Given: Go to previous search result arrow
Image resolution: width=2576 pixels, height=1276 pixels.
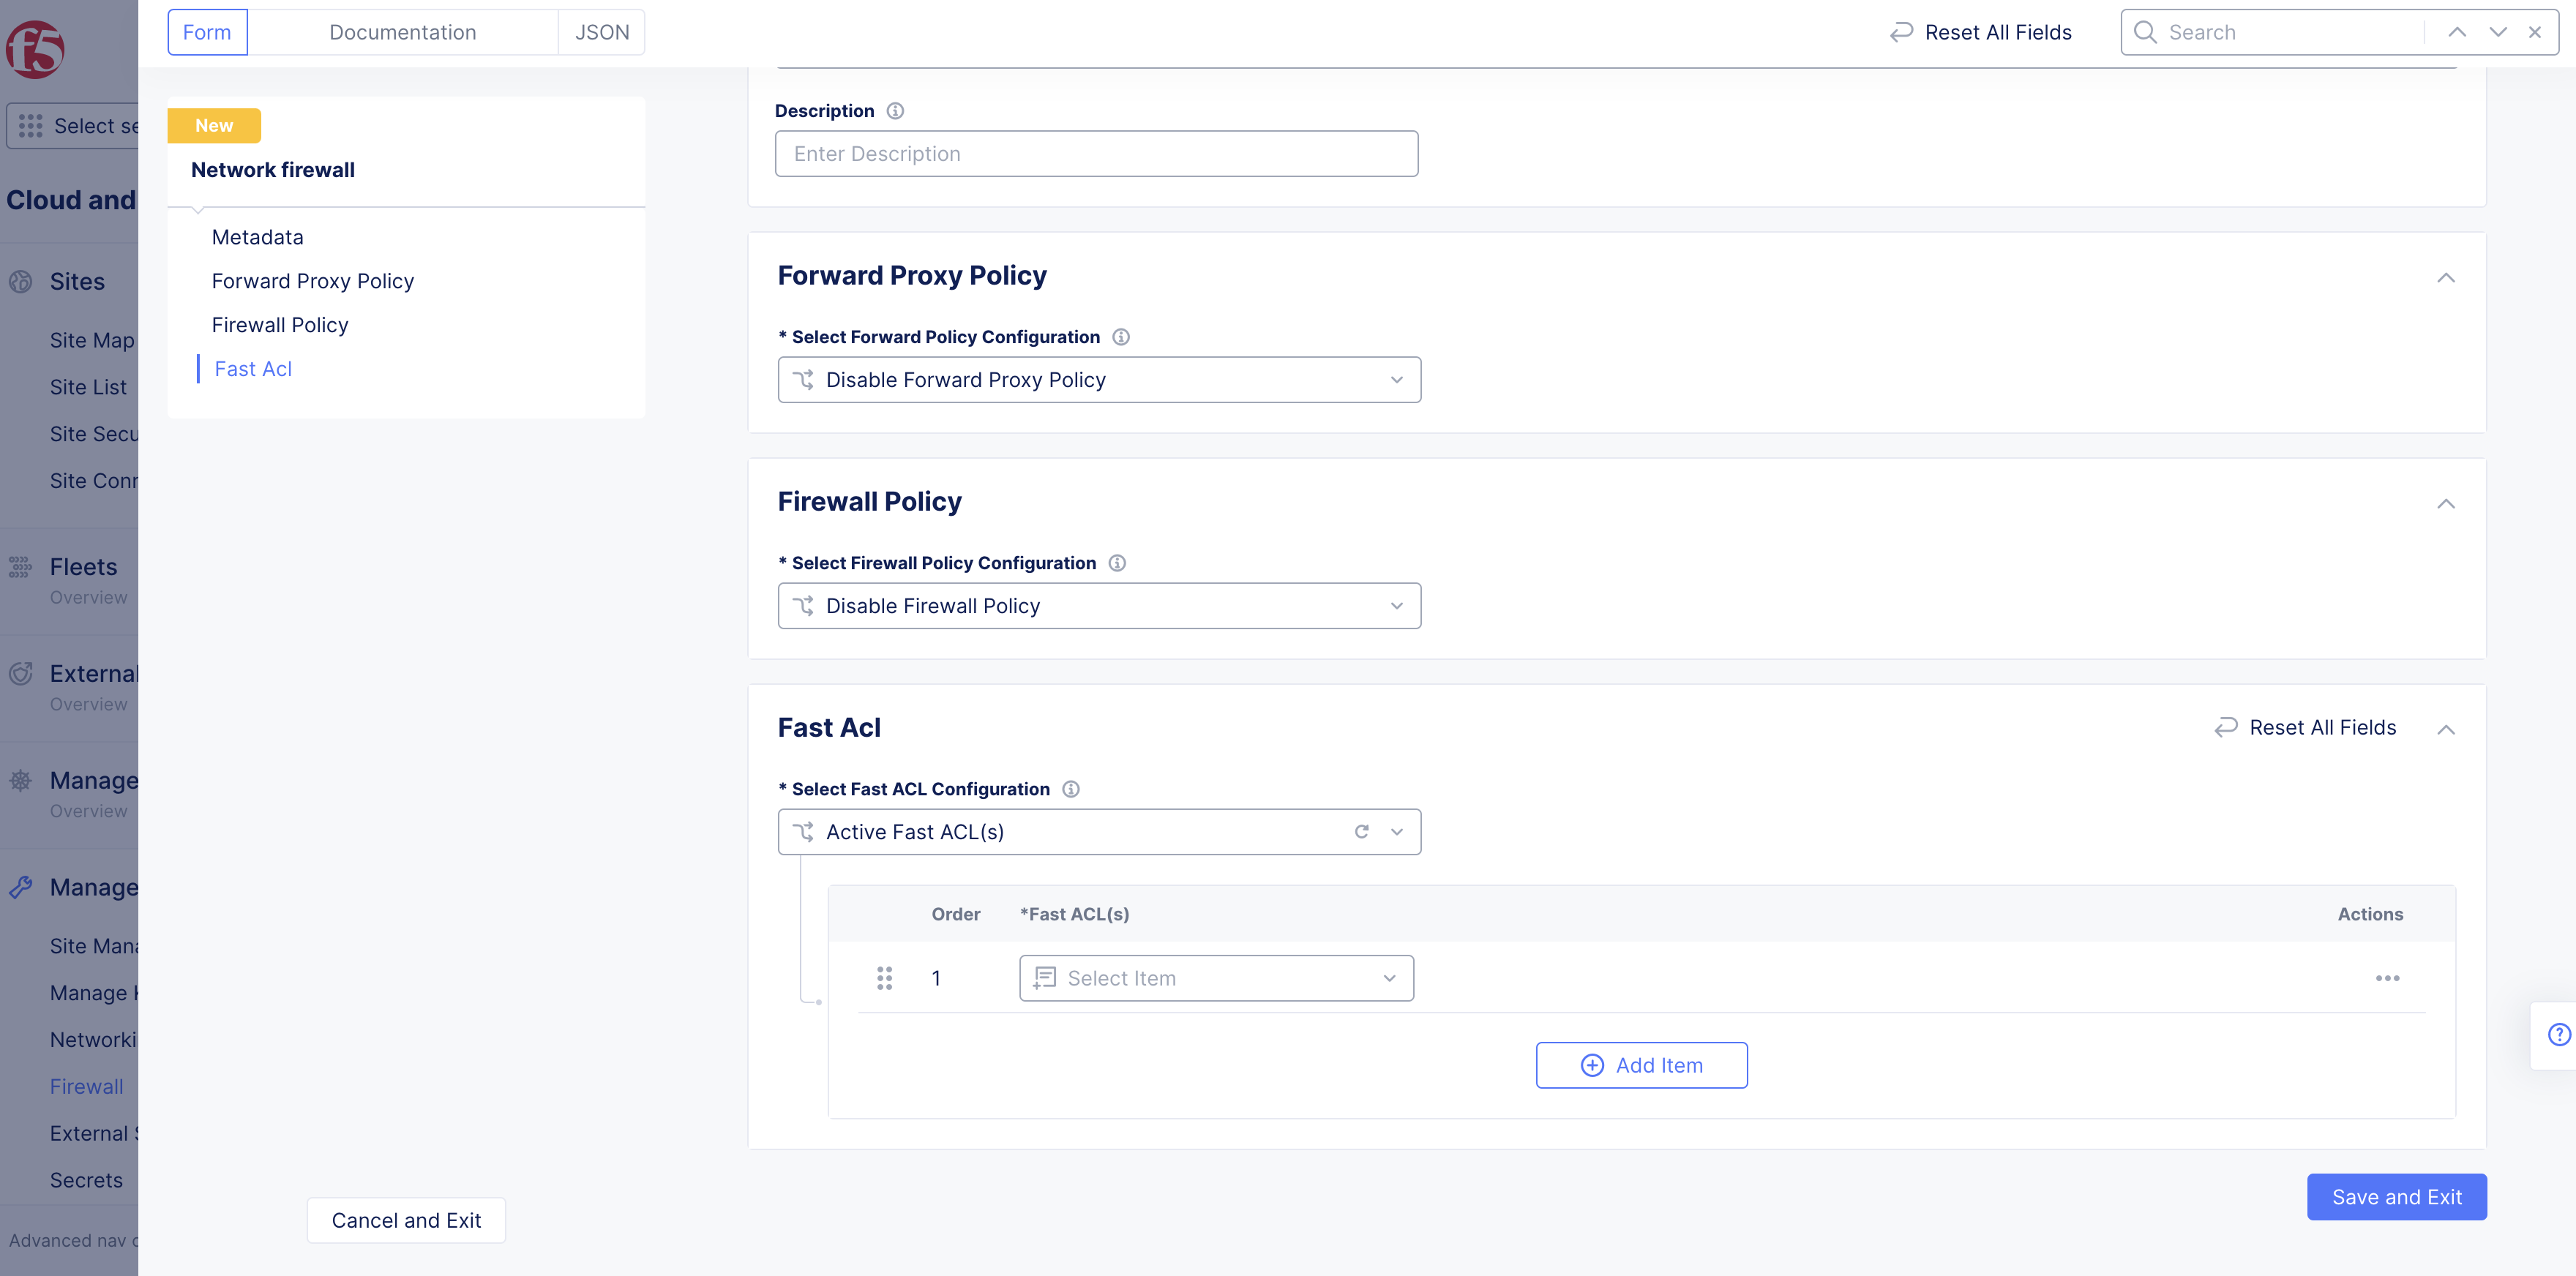Looking at the screenshot, I should click(2456, 32).
